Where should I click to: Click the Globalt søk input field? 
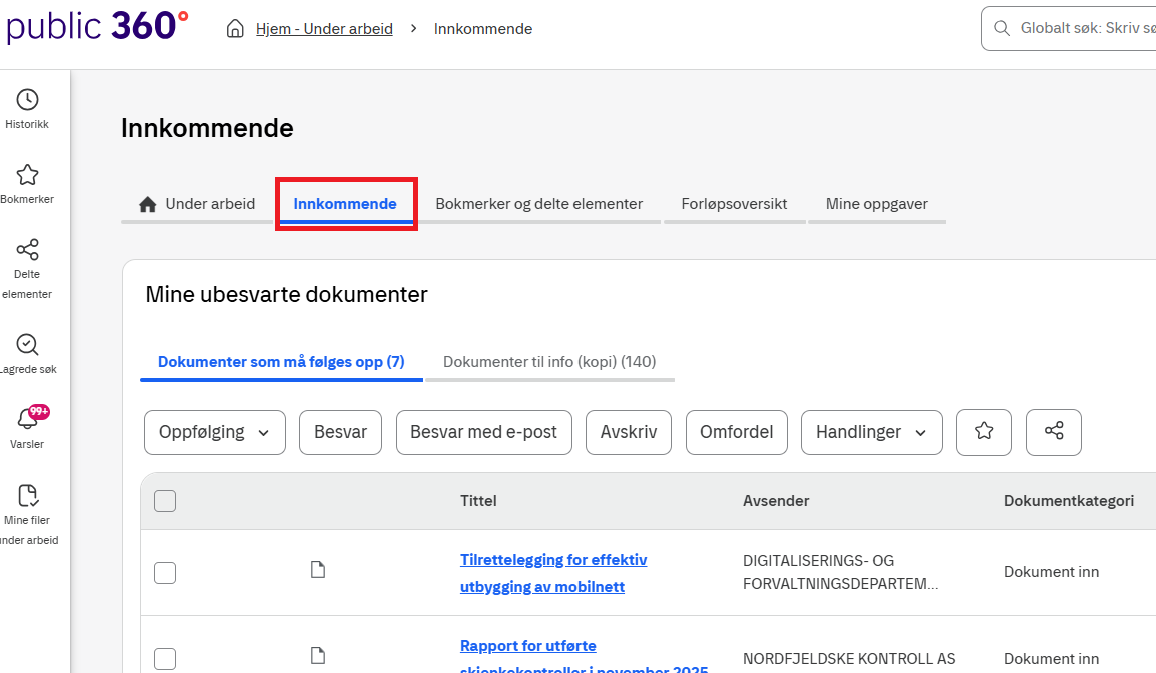[1080, 29]
